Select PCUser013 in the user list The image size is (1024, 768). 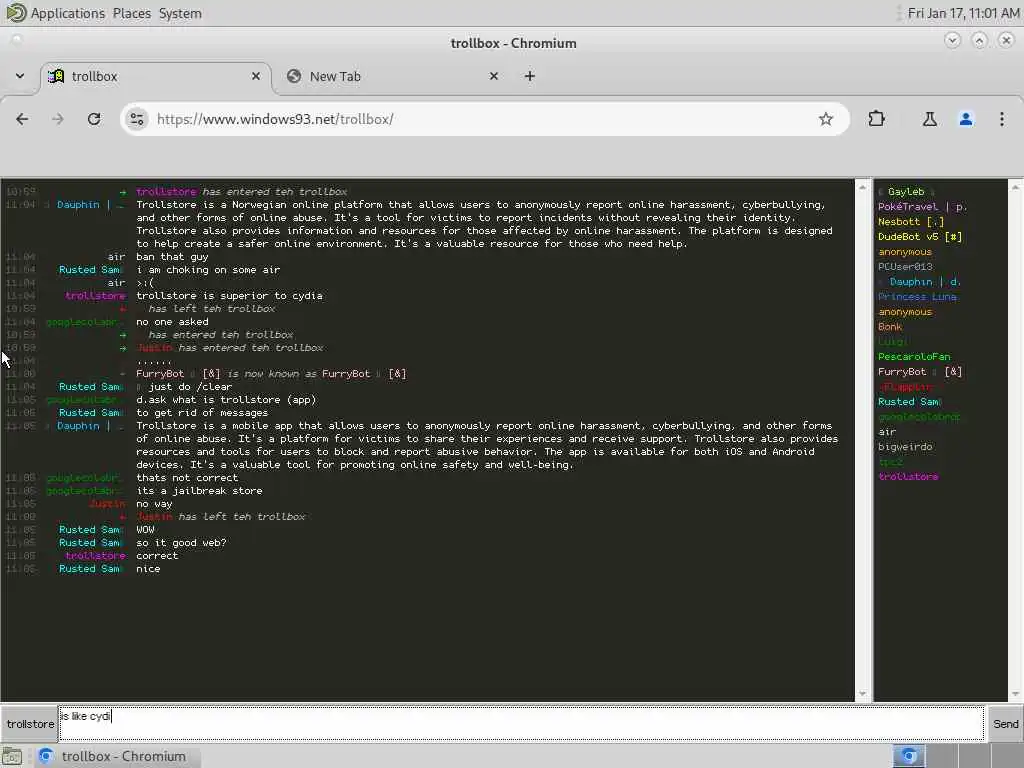pos(905,266)
